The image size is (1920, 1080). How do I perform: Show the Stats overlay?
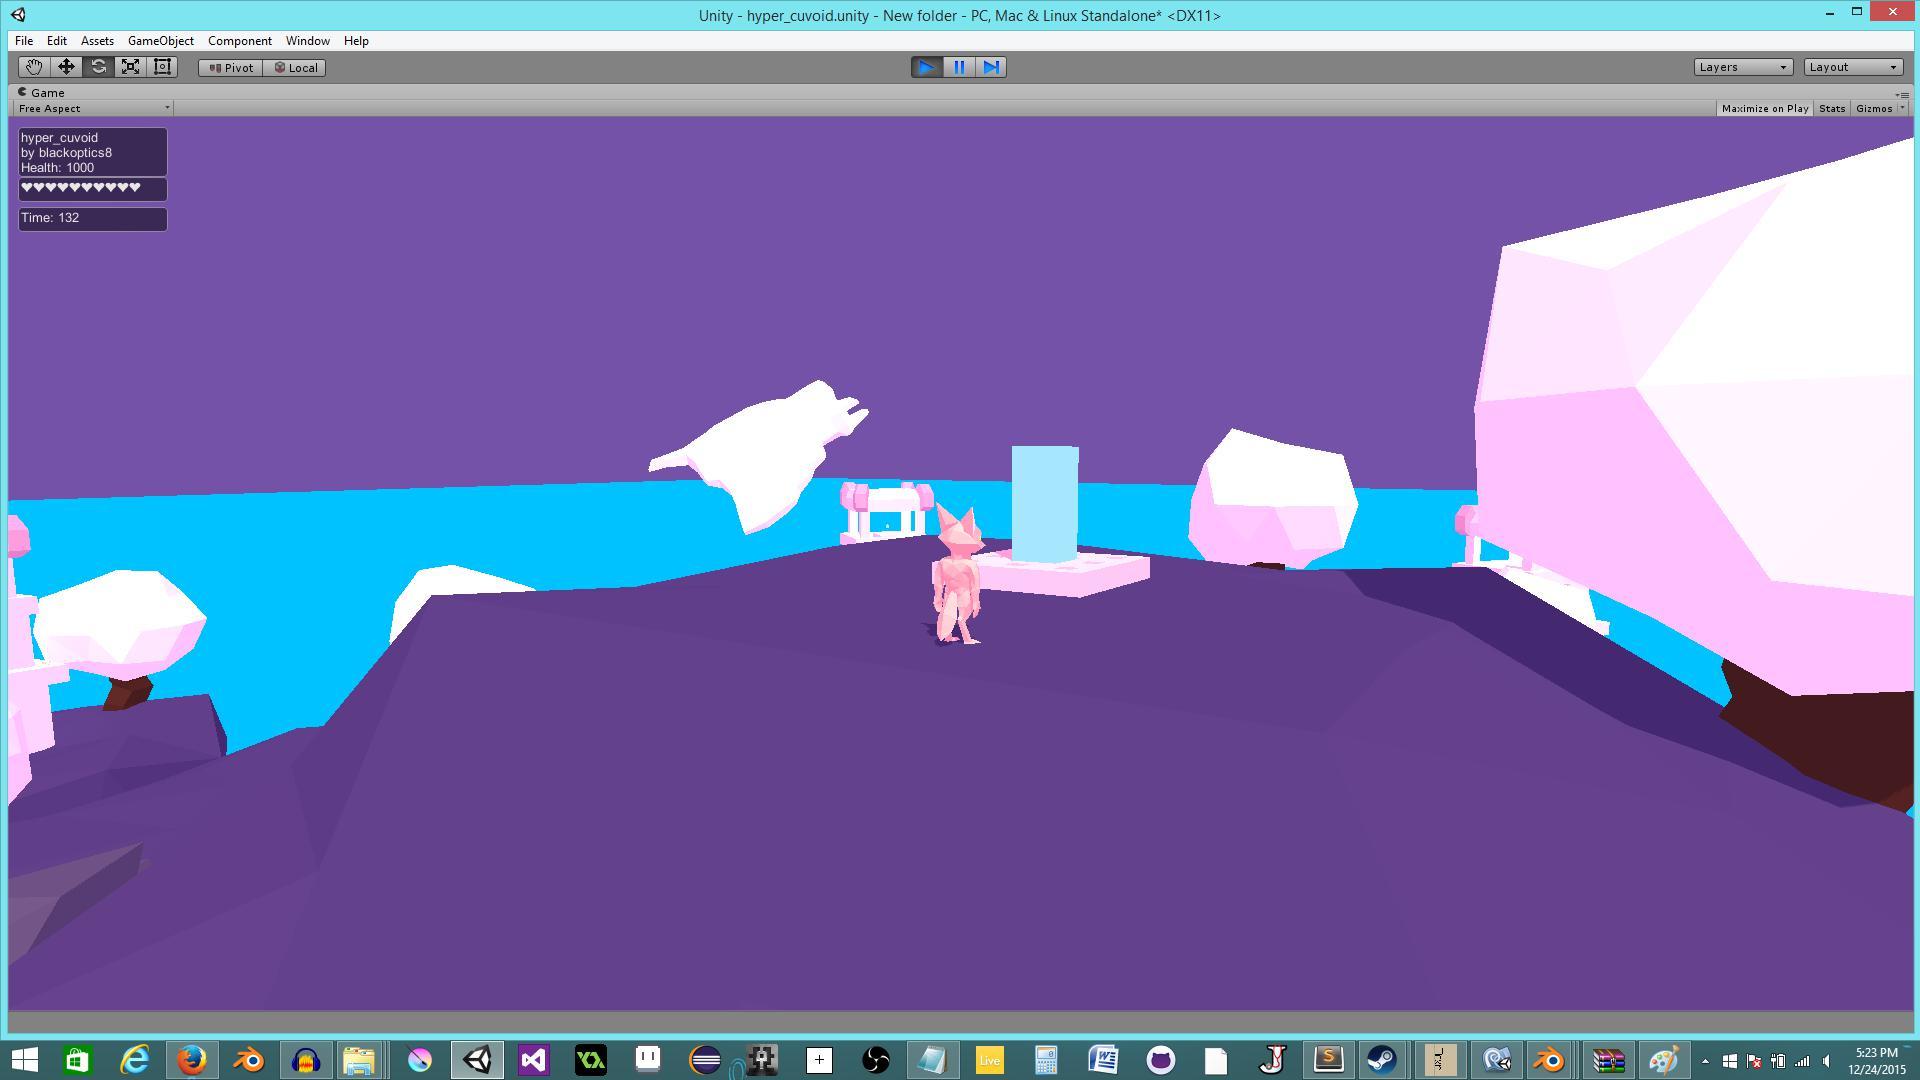(1831, 108)
